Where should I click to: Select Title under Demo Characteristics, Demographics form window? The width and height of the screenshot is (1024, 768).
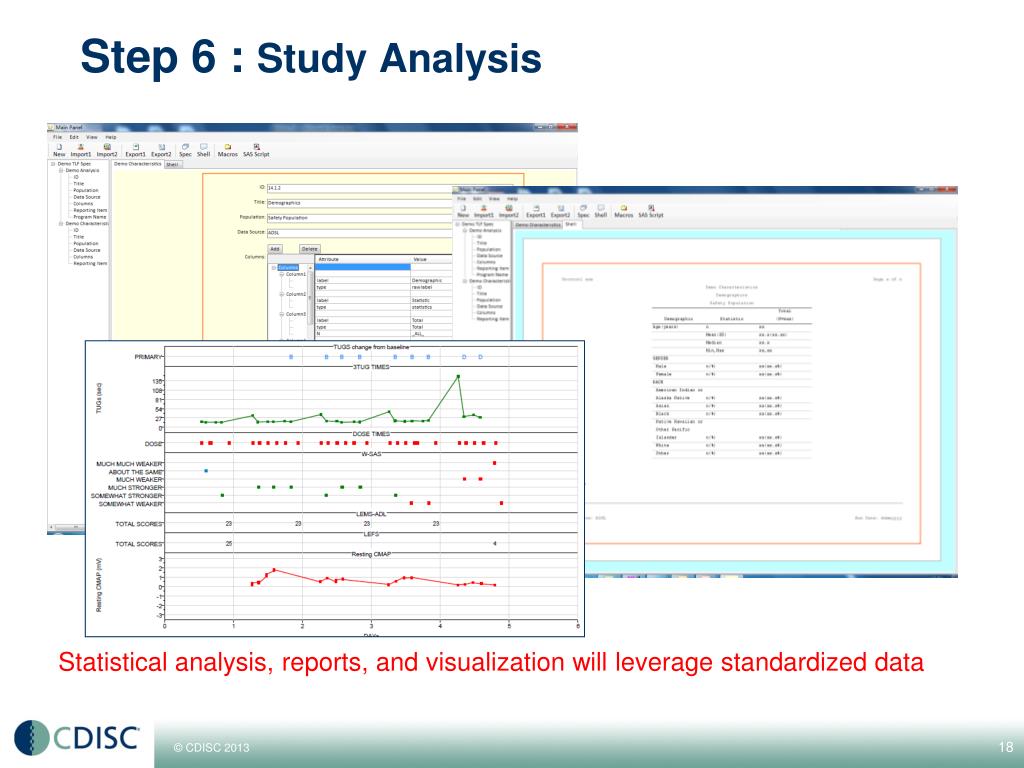coord(78,236)
